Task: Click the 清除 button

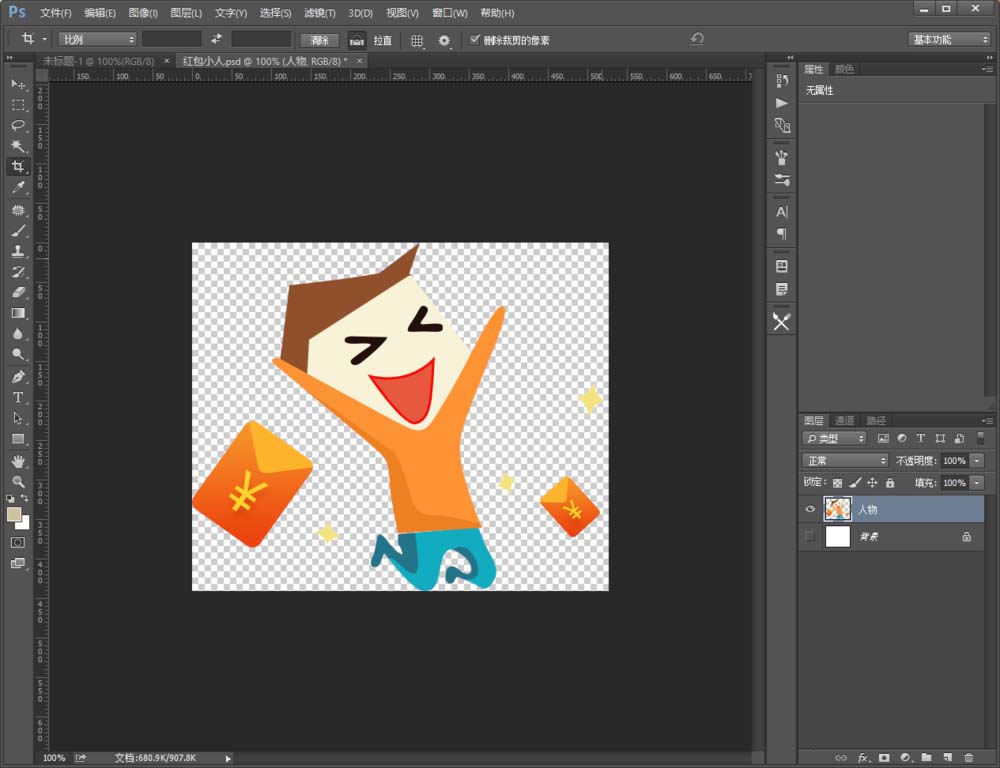Action: point(319,40)
